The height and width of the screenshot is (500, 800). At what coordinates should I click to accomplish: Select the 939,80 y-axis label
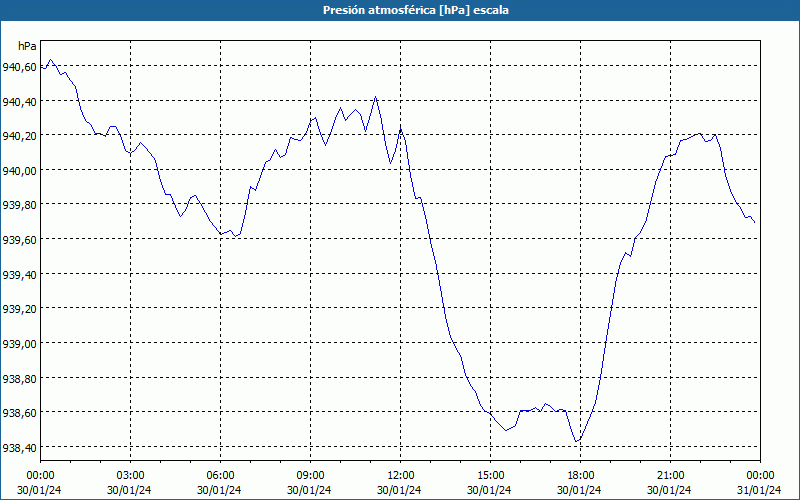click(x=19, y=205)
